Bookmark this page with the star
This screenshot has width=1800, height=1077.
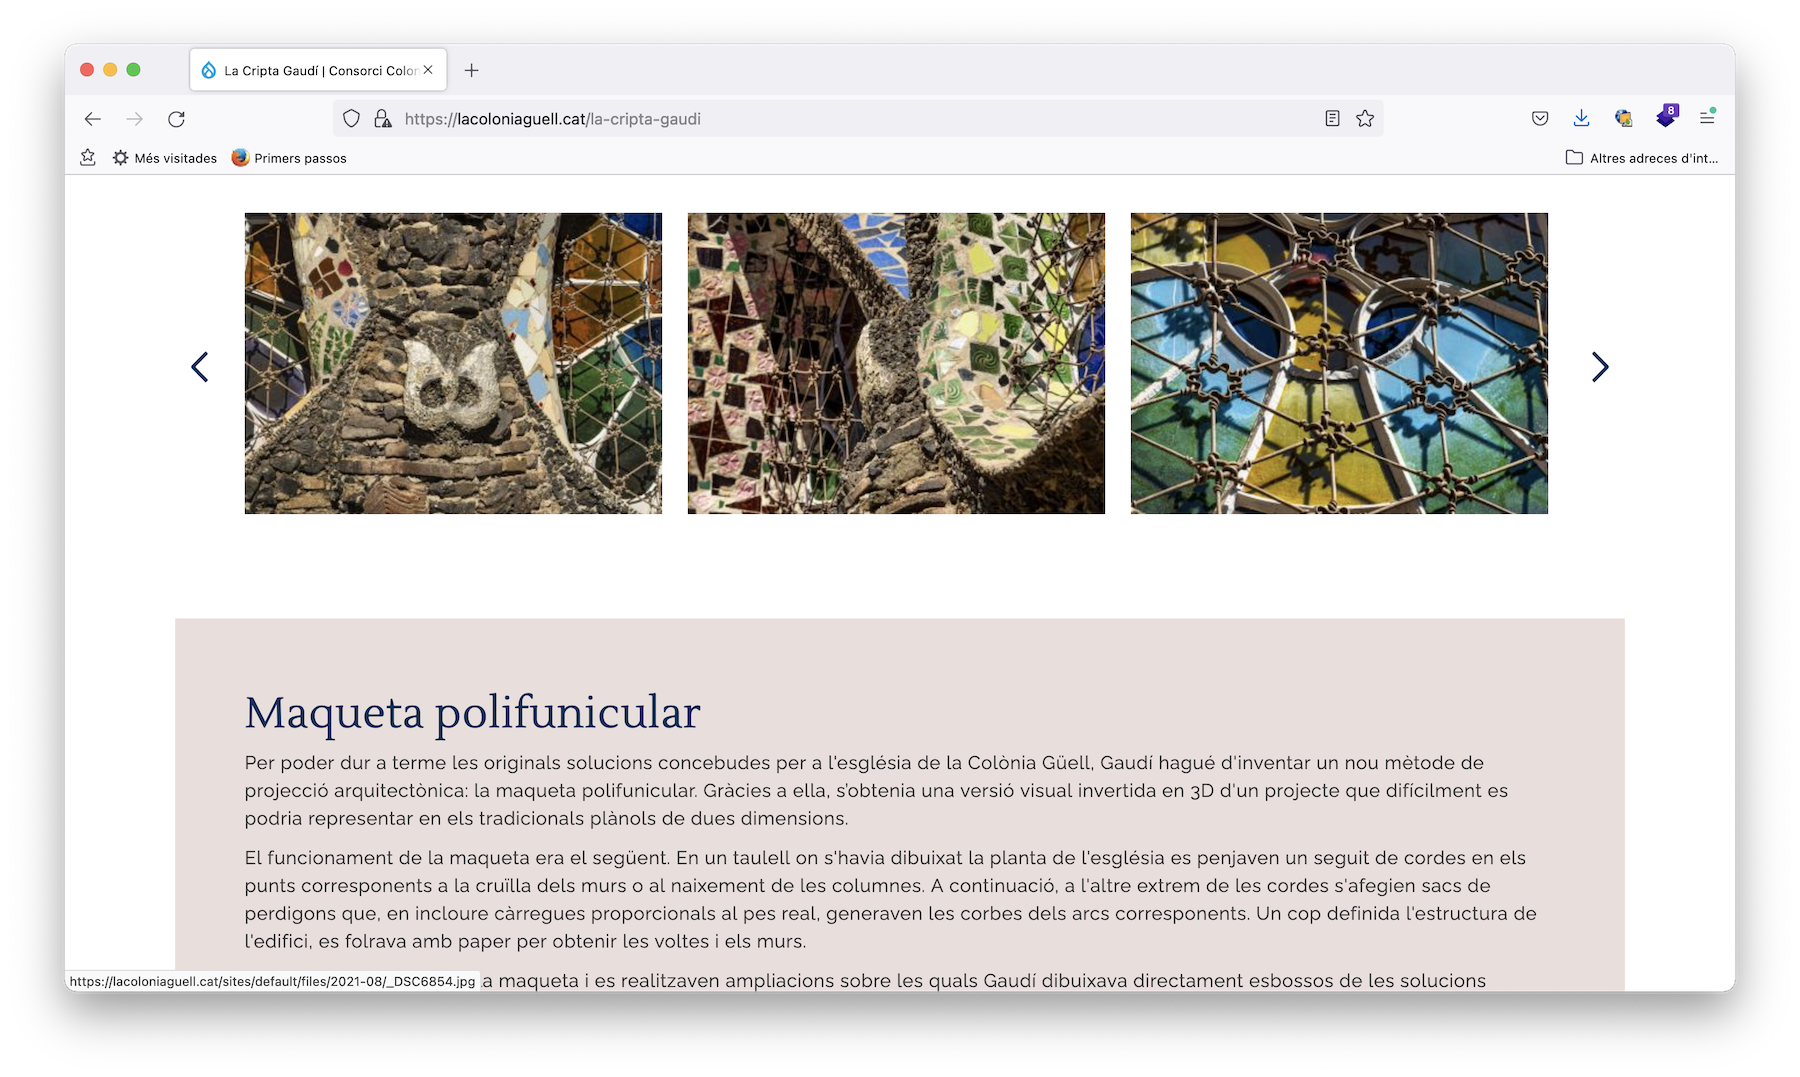(1365, 119)
